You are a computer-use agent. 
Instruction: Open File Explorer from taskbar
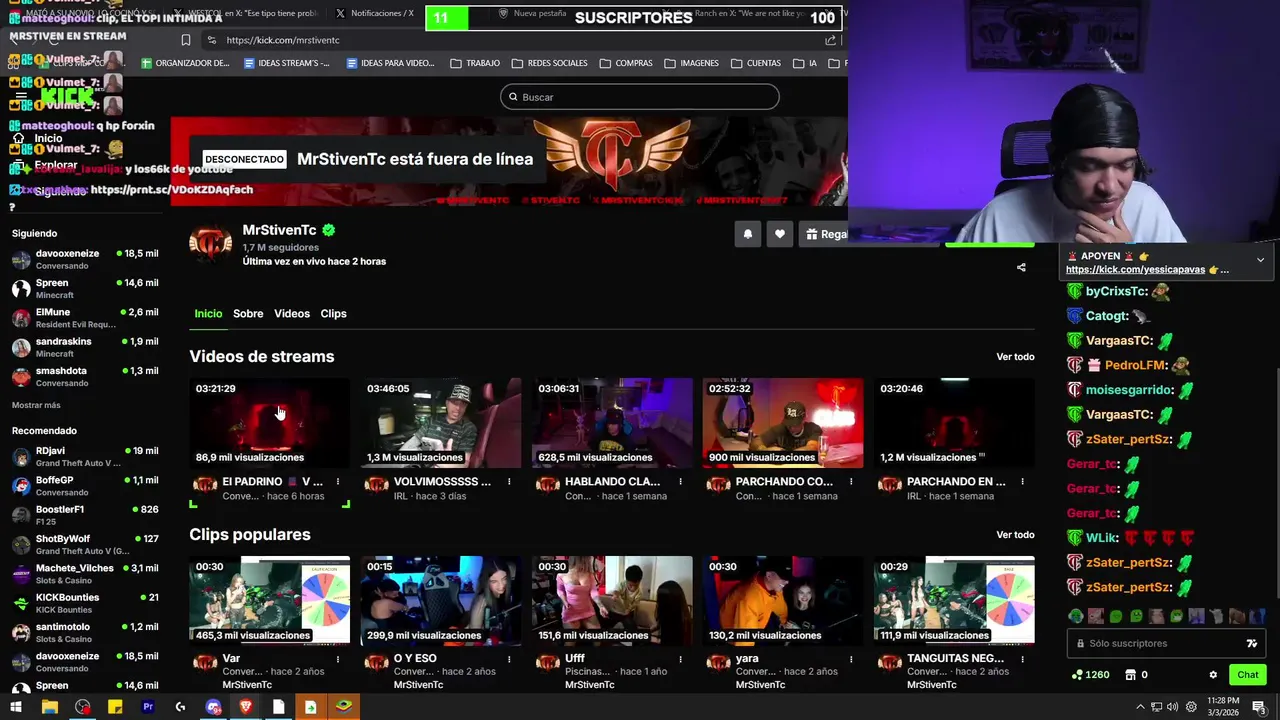[50, 707]
